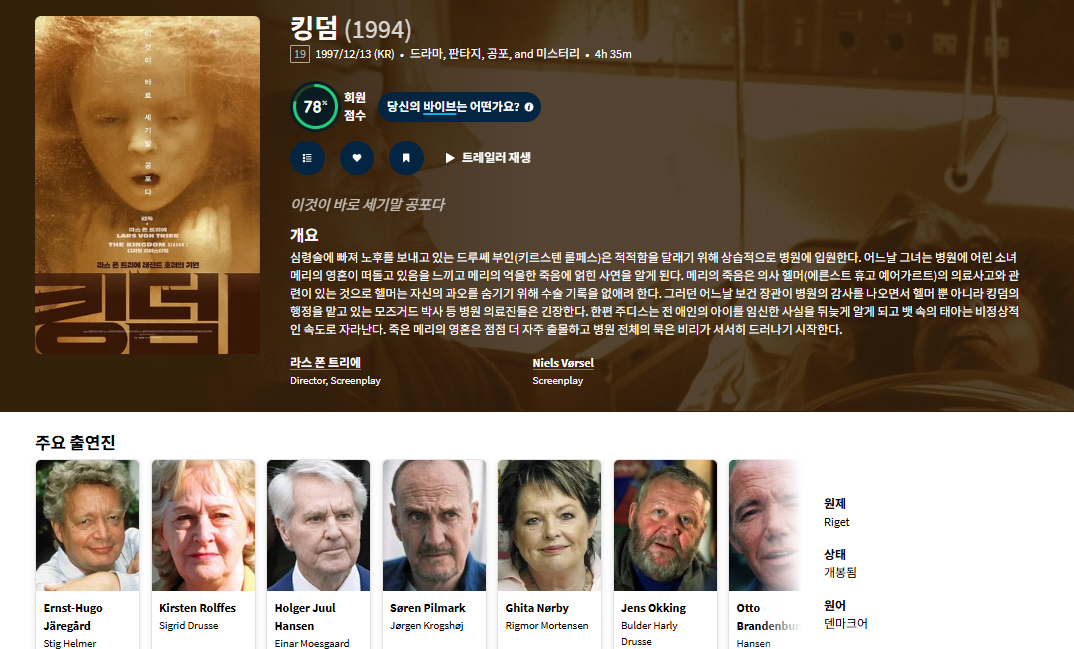Click the 19 age rating badge
Screen dimensions: 1074x649
point(300,54)
